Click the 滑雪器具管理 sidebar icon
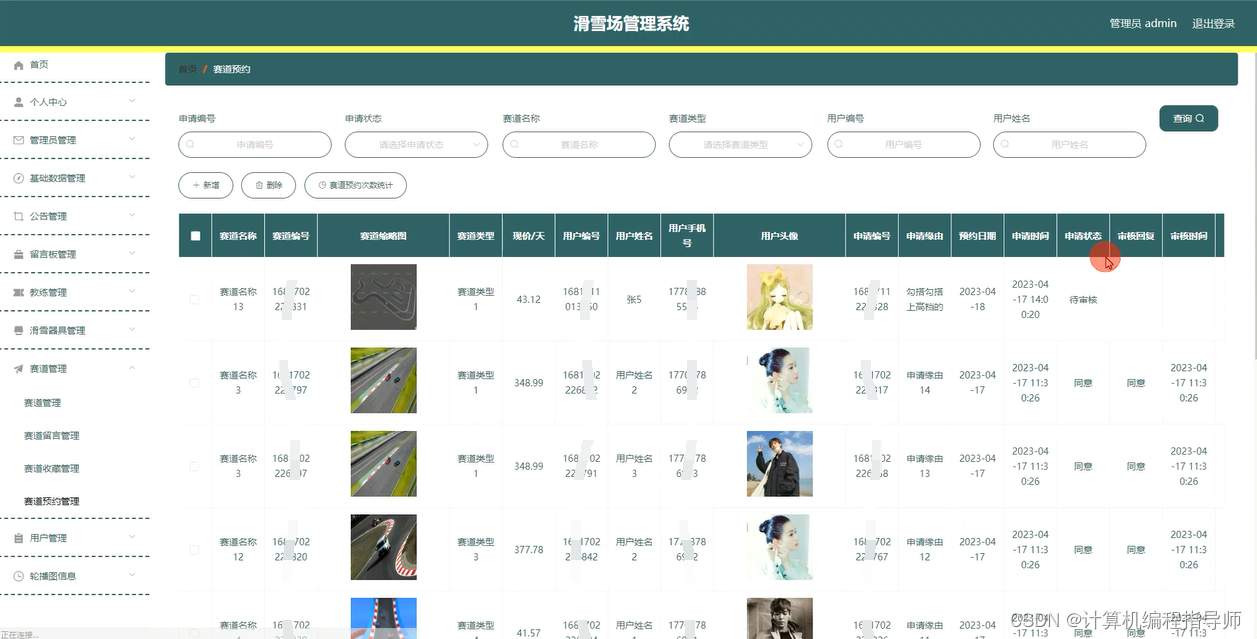Screen dimensions: 1257x639 click(16, 330)
